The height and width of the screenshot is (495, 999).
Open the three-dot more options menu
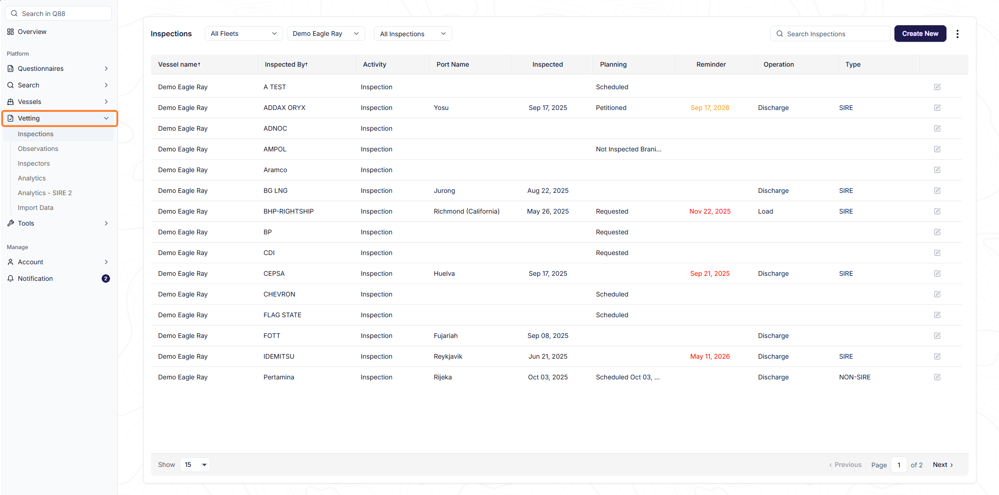click(x=957, y=34)
